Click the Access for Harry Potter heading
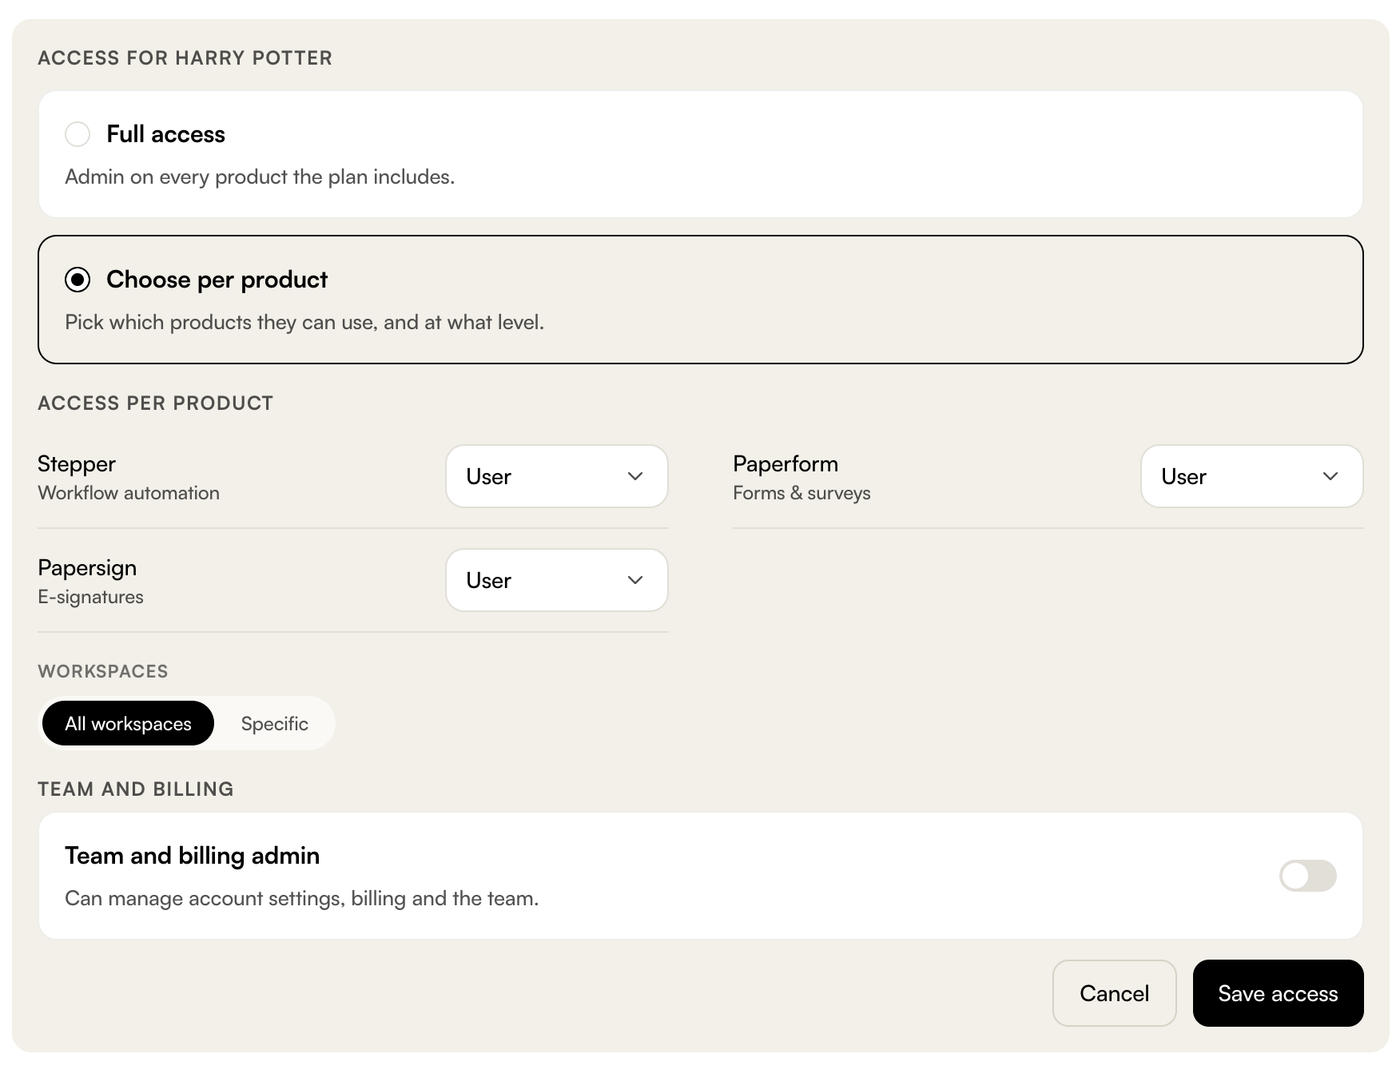This screenshot has width=1400, height=1069. 185,58
